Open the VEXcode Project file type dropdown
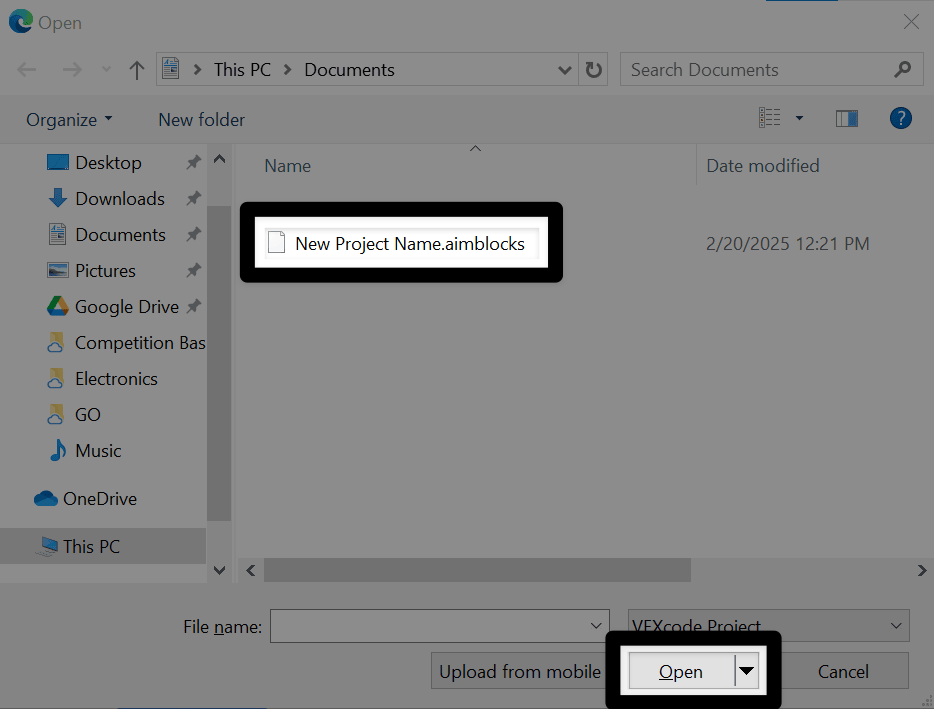Viewport: 934px width, 709px height. 895,625
